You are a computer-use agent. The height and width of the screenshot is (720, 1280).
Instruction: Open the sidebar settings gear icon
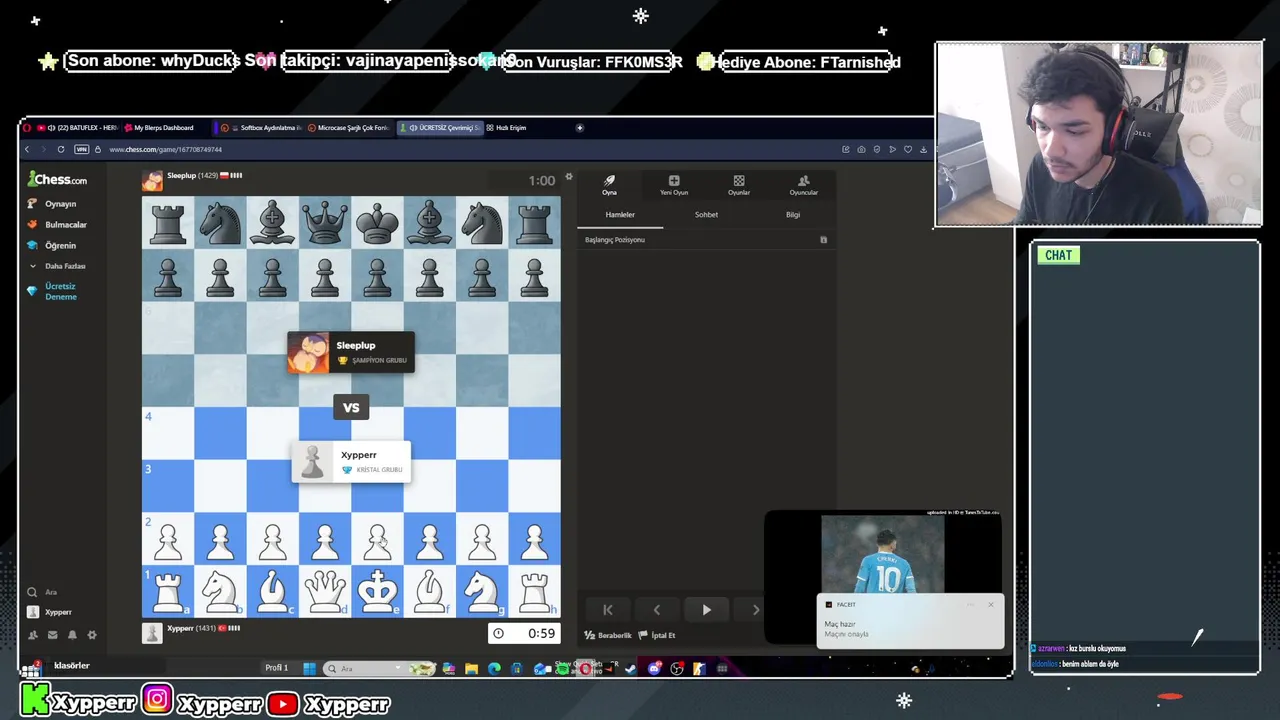(x=92, y=635)
